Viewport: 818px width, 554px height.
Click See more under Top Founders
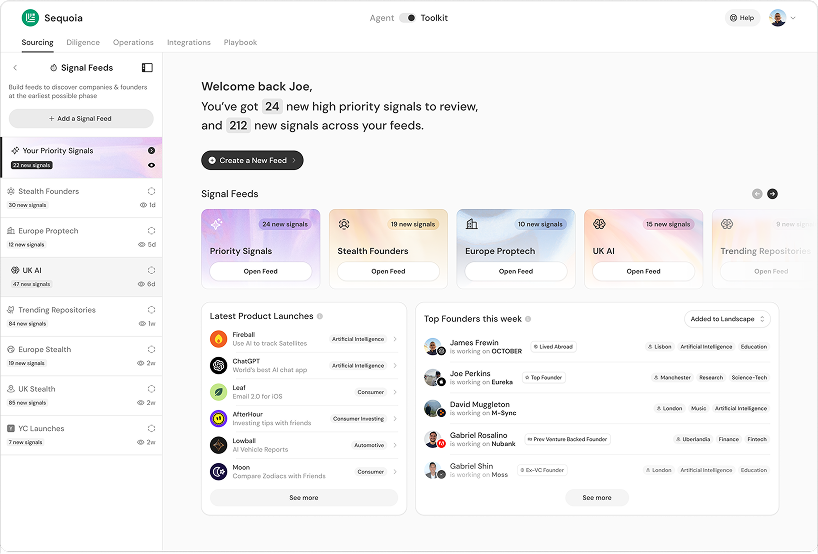(597, 498)
